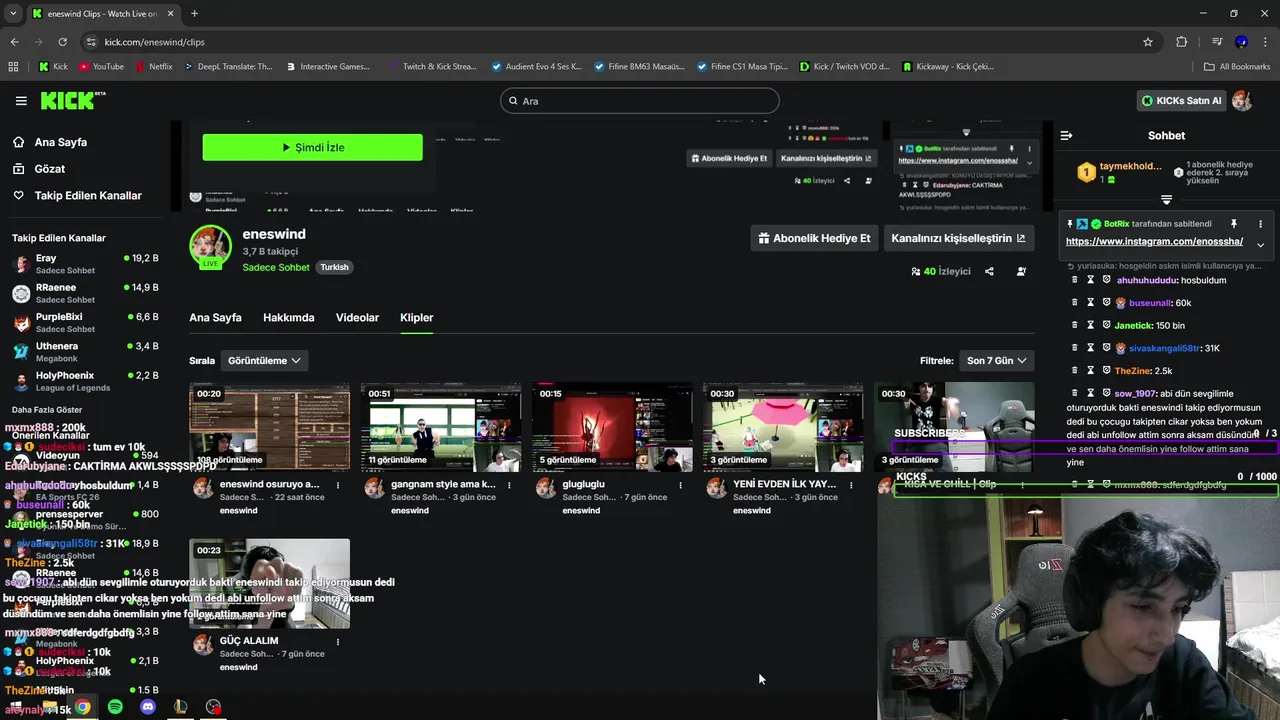Open the hamburger sidebar menu
This screenshot has width=1280, height=720.
pos(21,101)
